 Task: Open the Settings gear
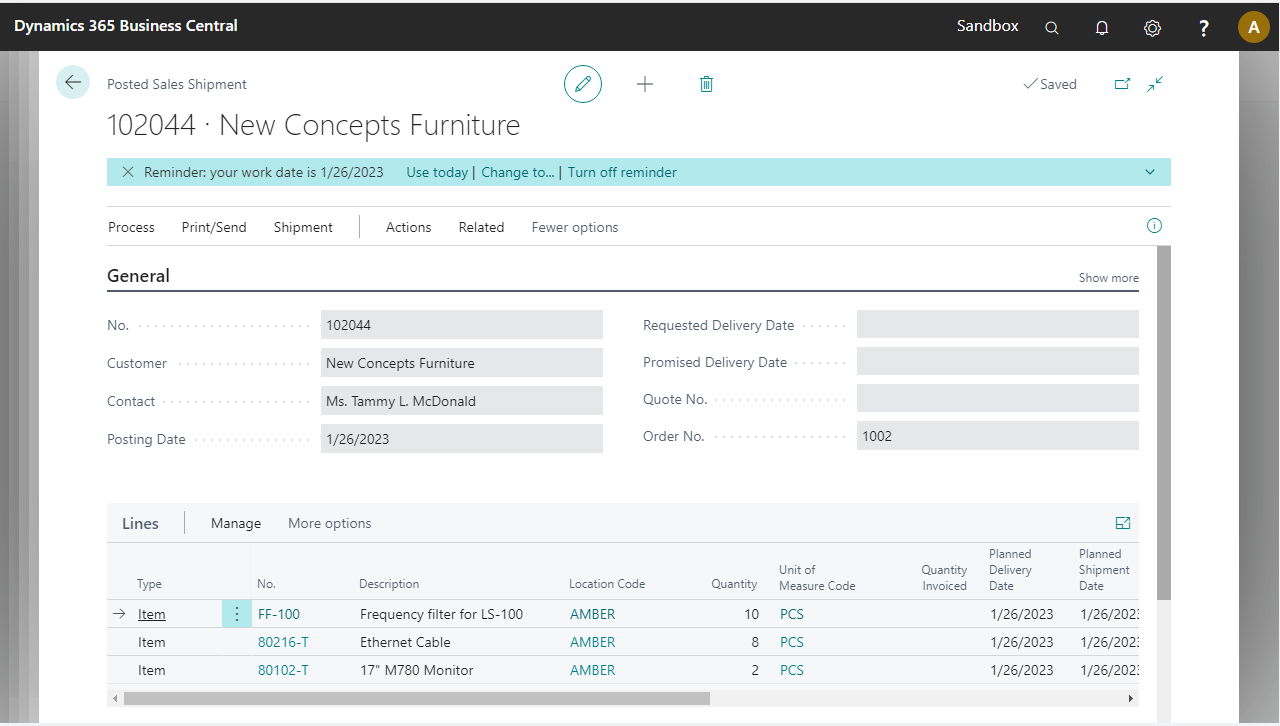click(1152, 28)
